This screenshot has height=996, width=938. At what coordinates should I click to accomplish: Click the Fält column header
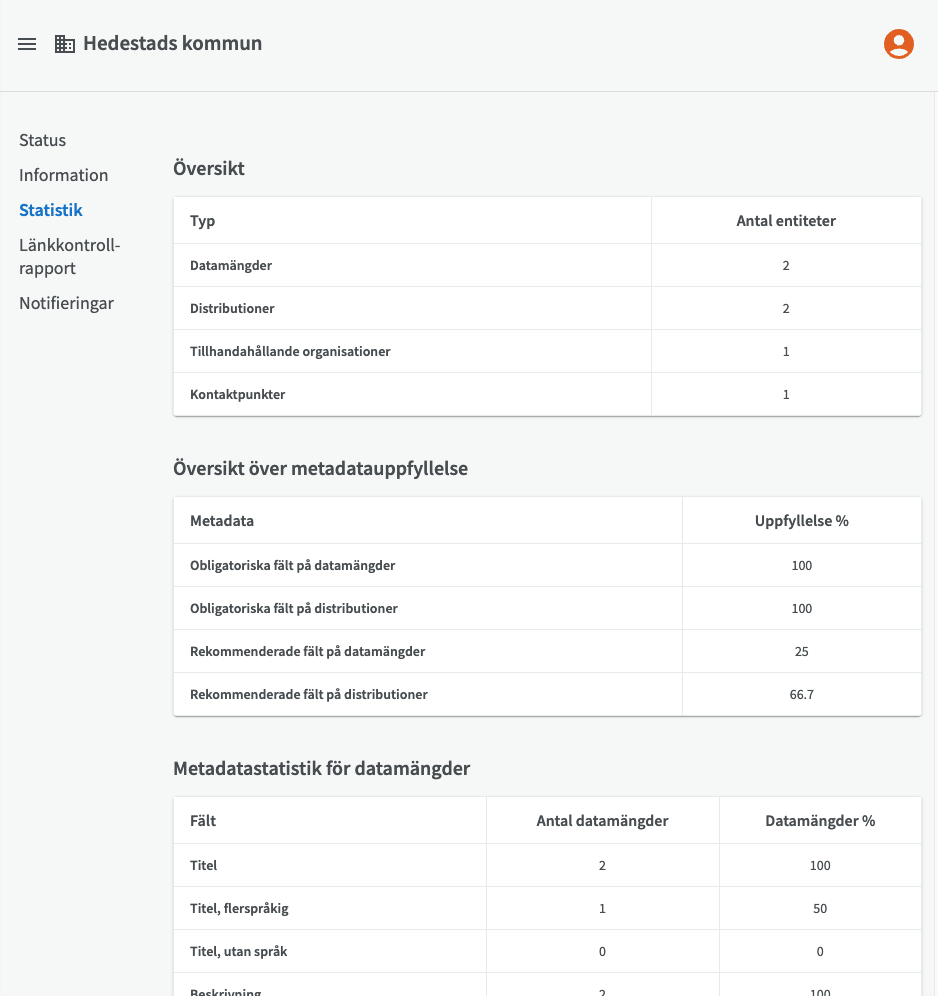coord(203,821)
